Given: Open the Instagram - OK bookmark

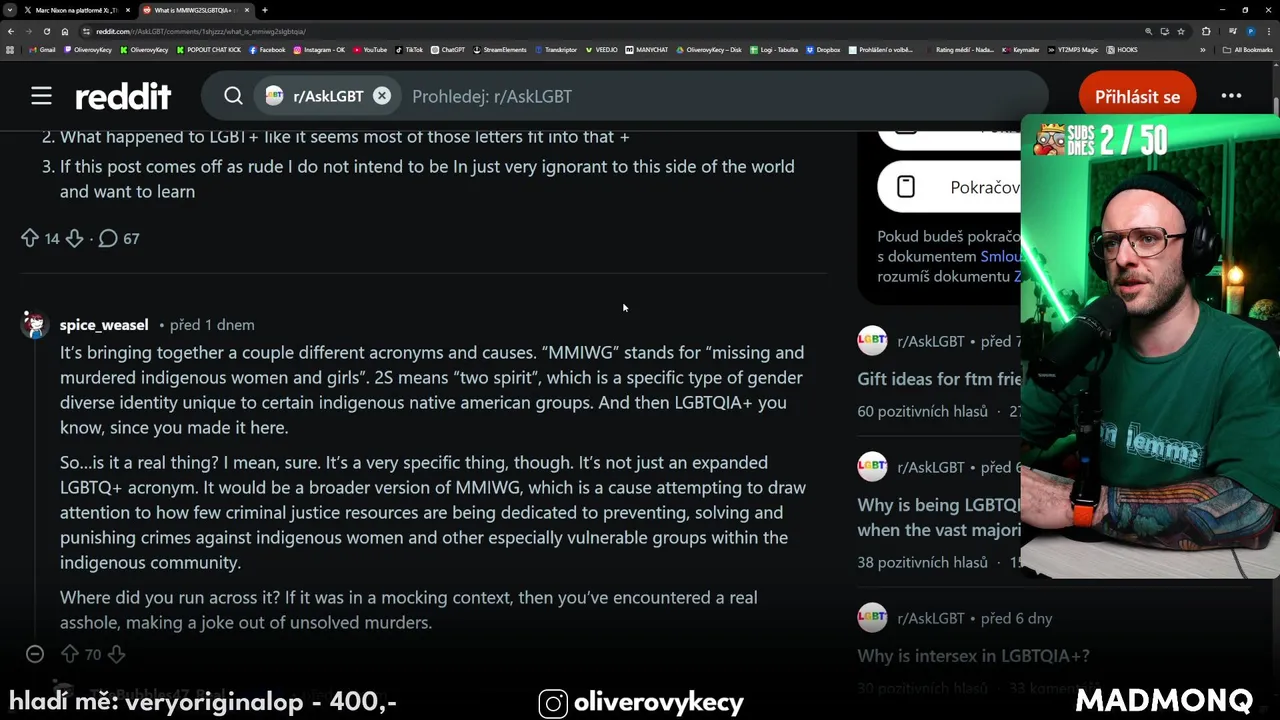Looking at the screenshot, I should pos(319,49).
